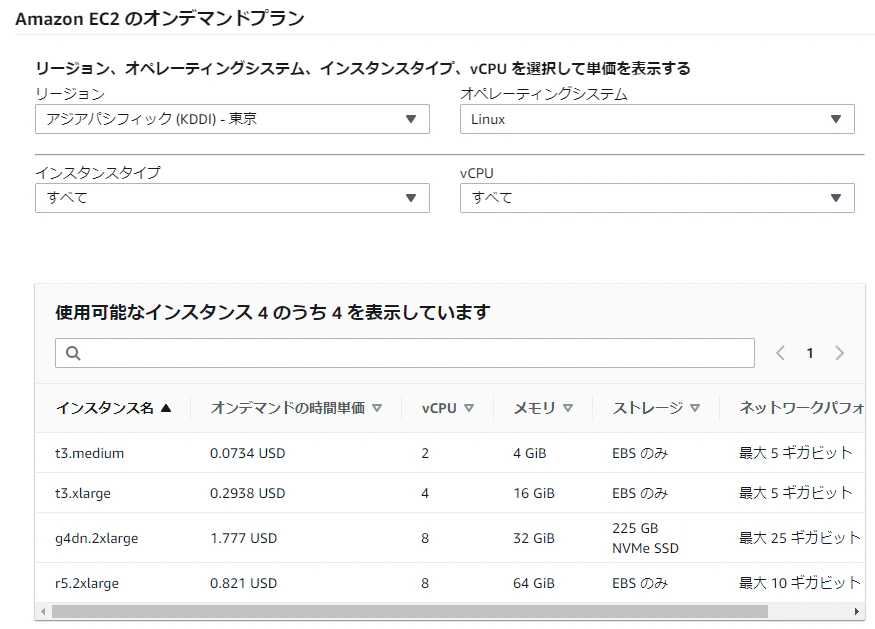Open the vCPU filter dropdown
Image resolution: width=875 pixels, height=629 pixels.
pyautogui.click(x=657, y=198)
